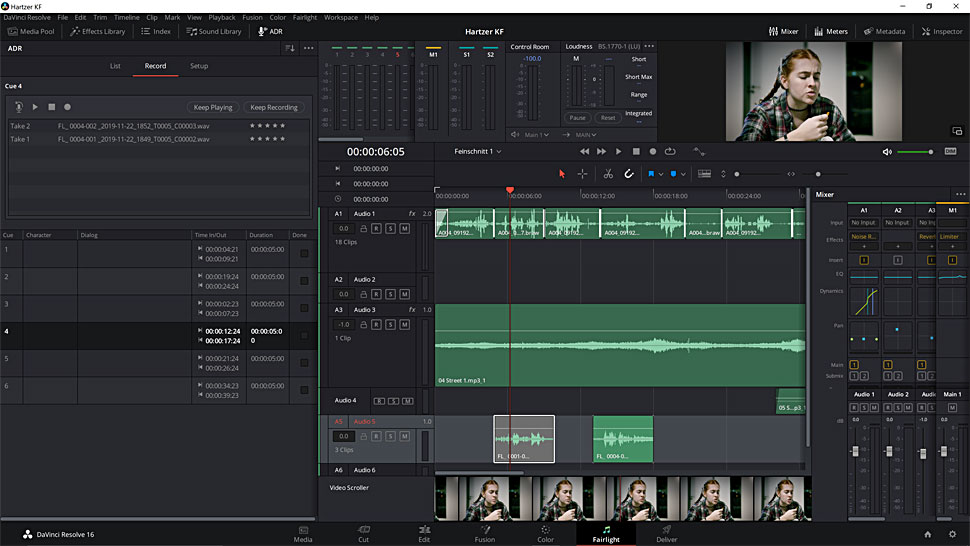Play the ADR cue take

35,107
